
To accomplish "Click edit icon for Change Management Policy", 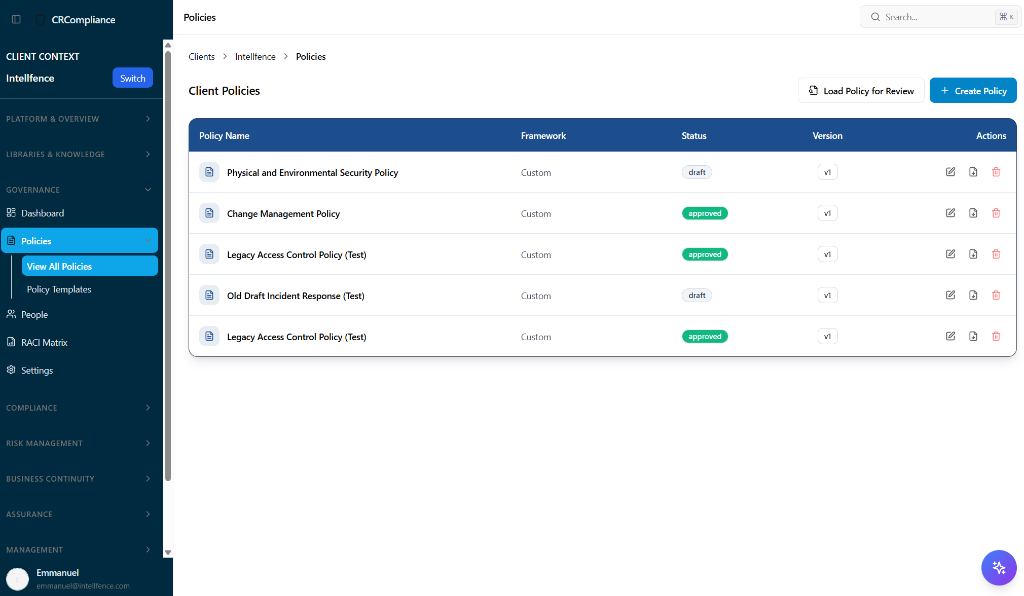I will point(950,213).
